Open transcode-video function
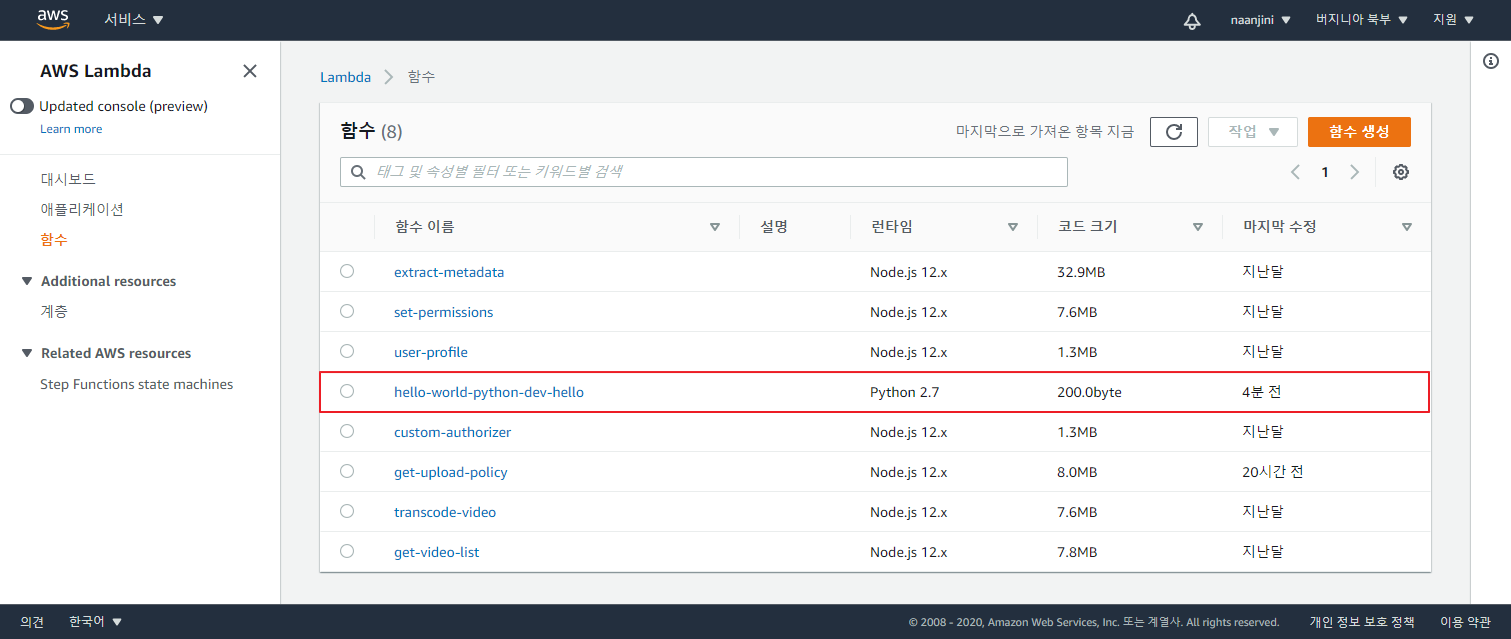Image resolution: width=1511 pixels, height=639 pixels. tap(445, 512)
